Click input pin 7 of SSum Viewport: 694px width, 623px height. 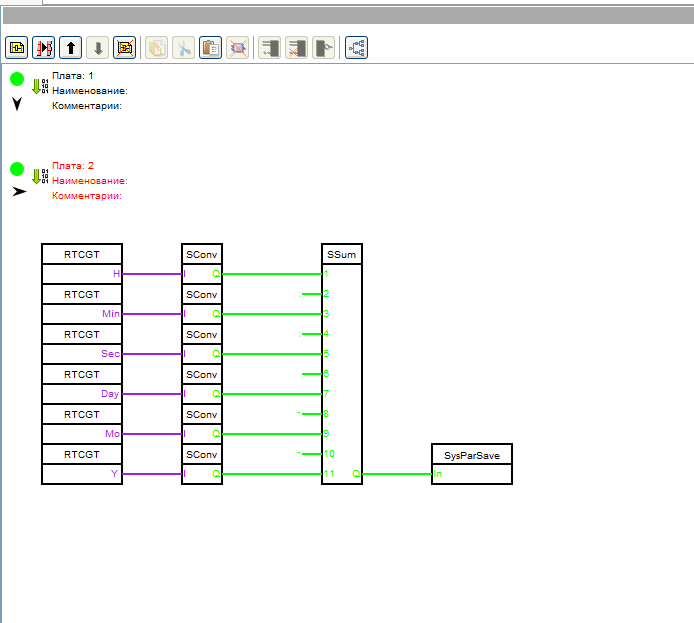[326, 393]
